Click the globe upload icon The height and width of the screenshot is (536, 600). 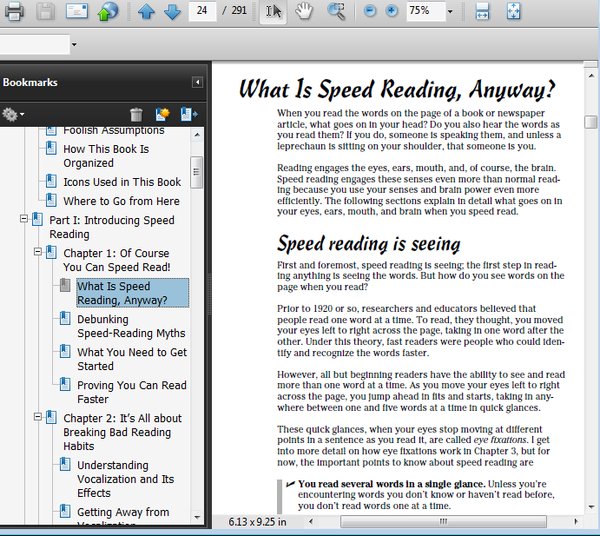108,11
